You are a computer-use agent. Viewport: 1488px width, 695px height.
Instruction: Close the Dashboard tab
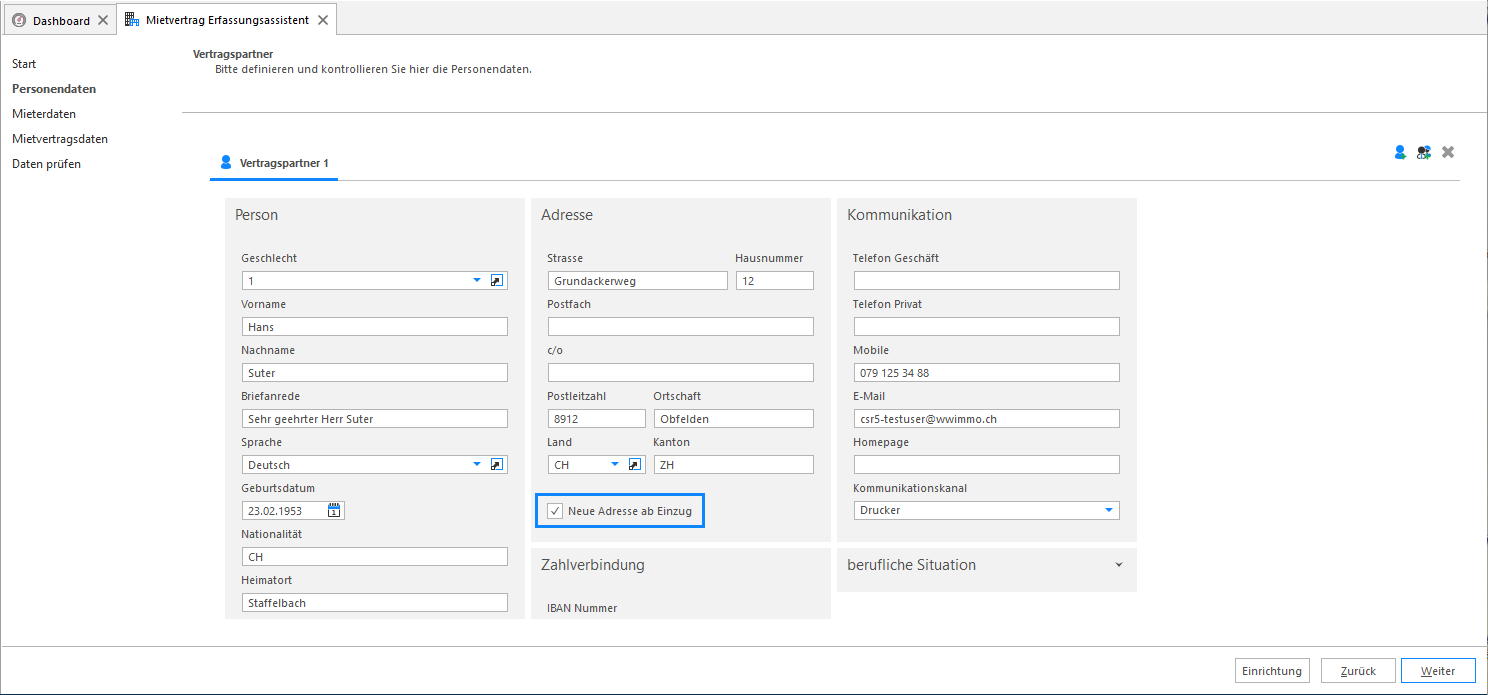[x=103, y=20]
